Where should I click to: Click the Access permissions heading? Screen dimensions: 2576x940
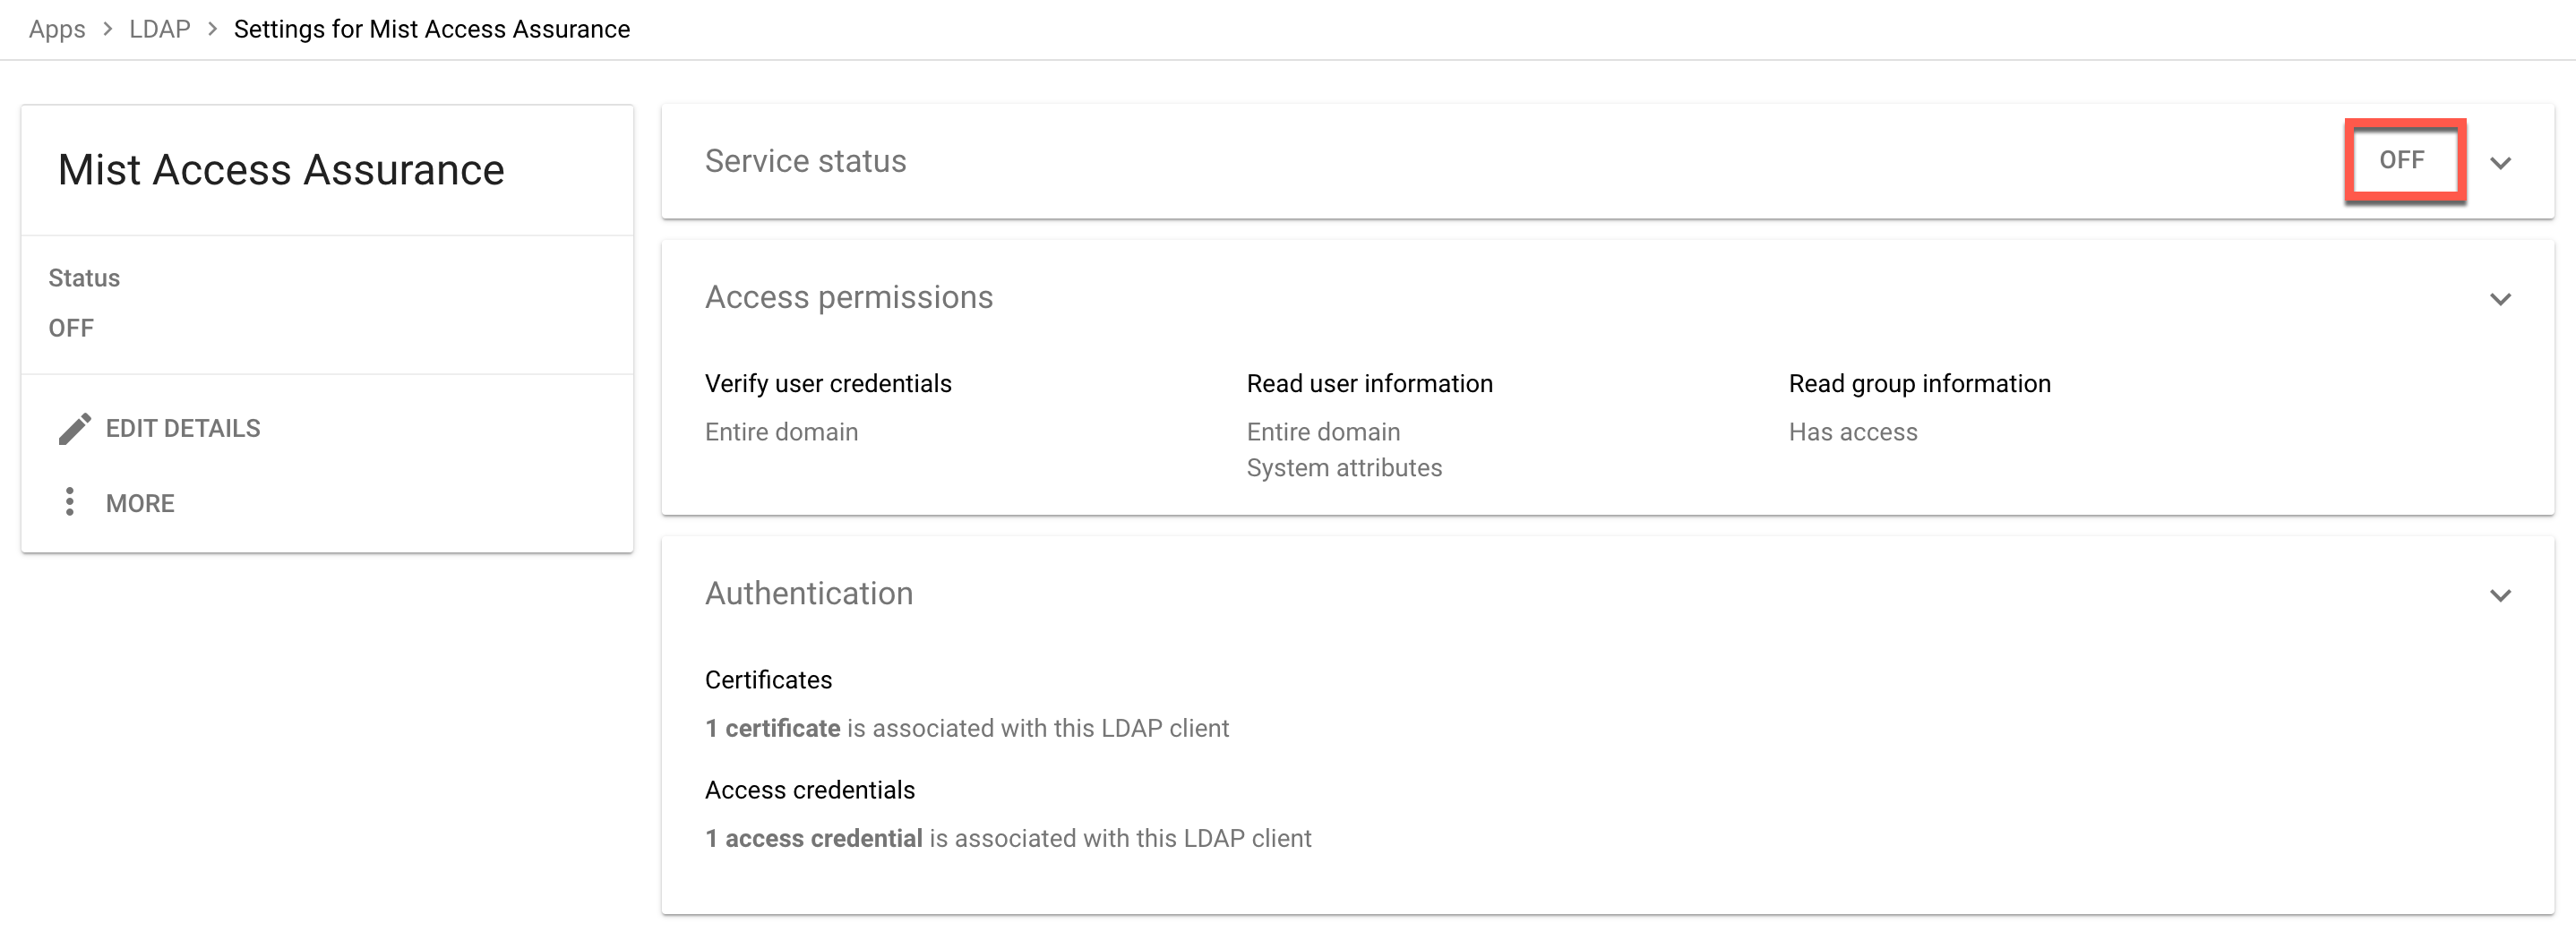tap(848, 297)
